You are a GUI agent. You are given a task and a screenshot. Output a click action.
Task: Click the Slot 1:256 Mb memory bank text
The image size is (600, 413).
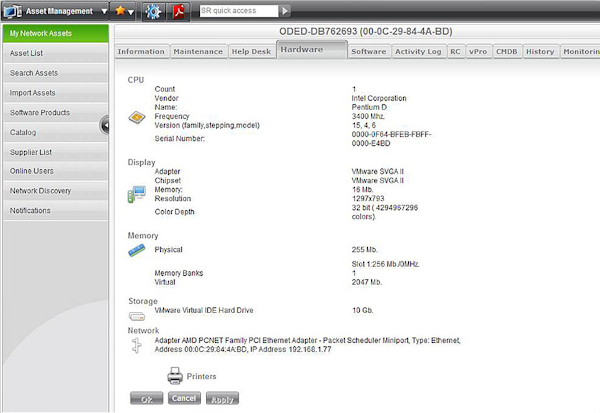click(385, 264)
